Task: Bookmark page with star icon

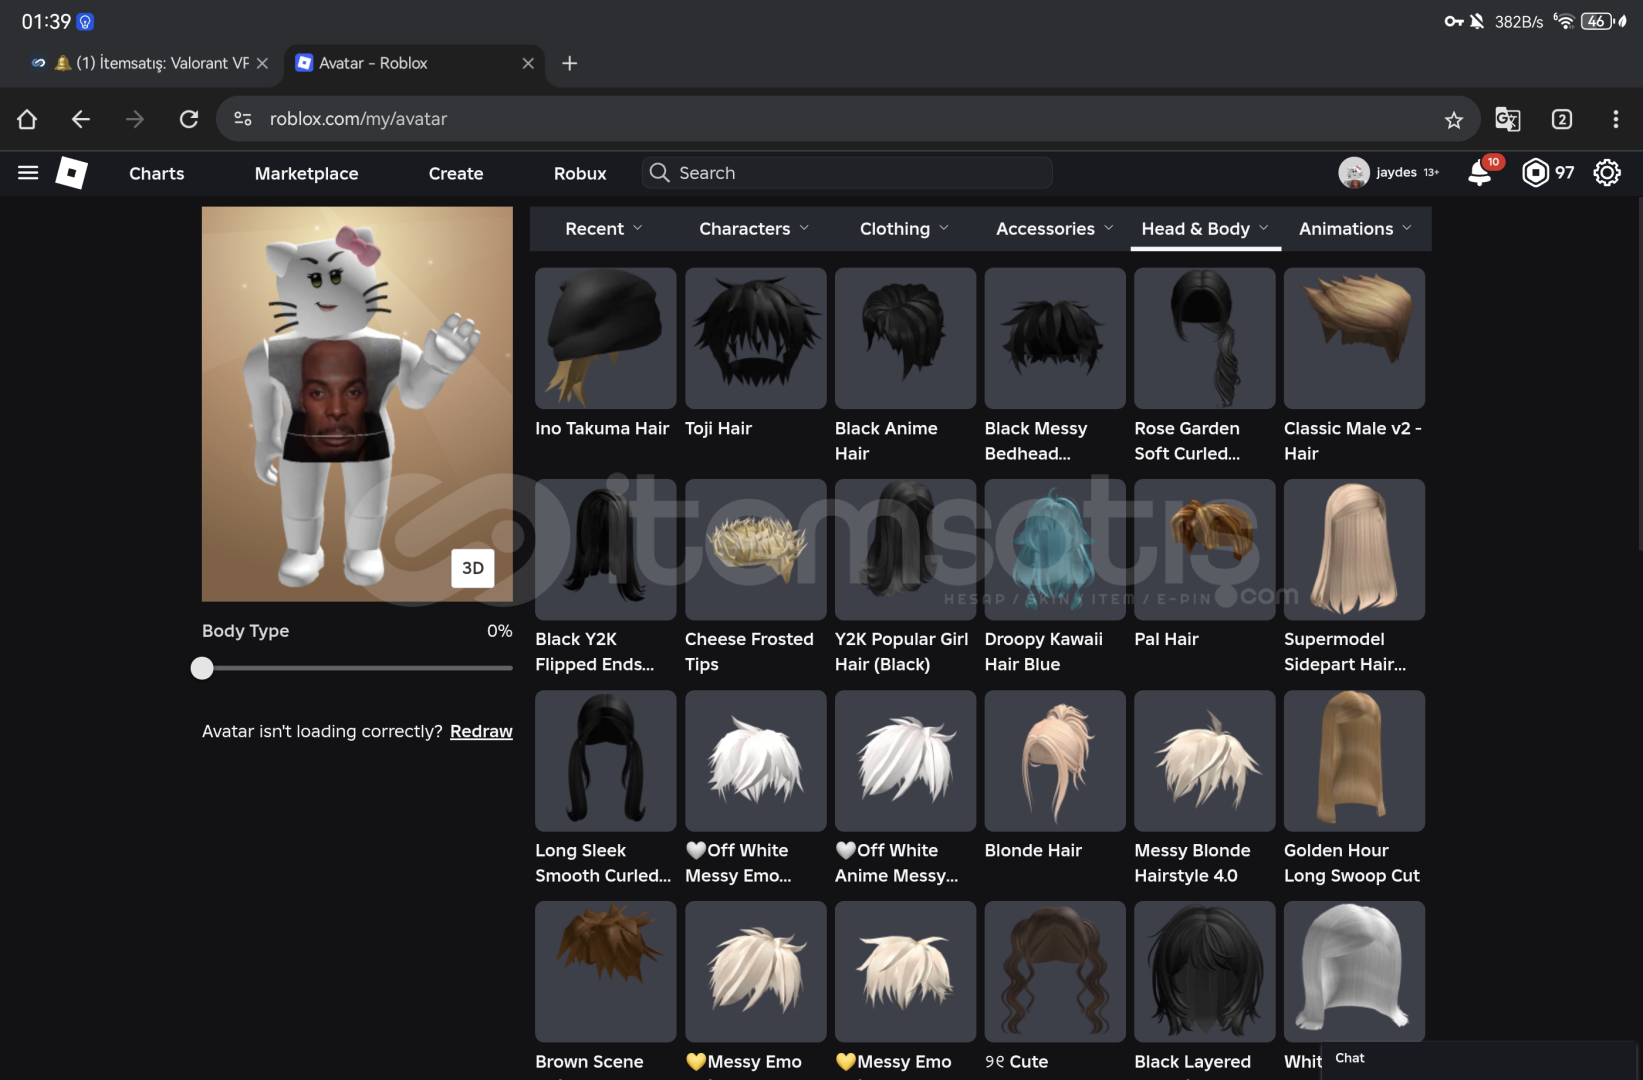Action: coord(1453,120)
